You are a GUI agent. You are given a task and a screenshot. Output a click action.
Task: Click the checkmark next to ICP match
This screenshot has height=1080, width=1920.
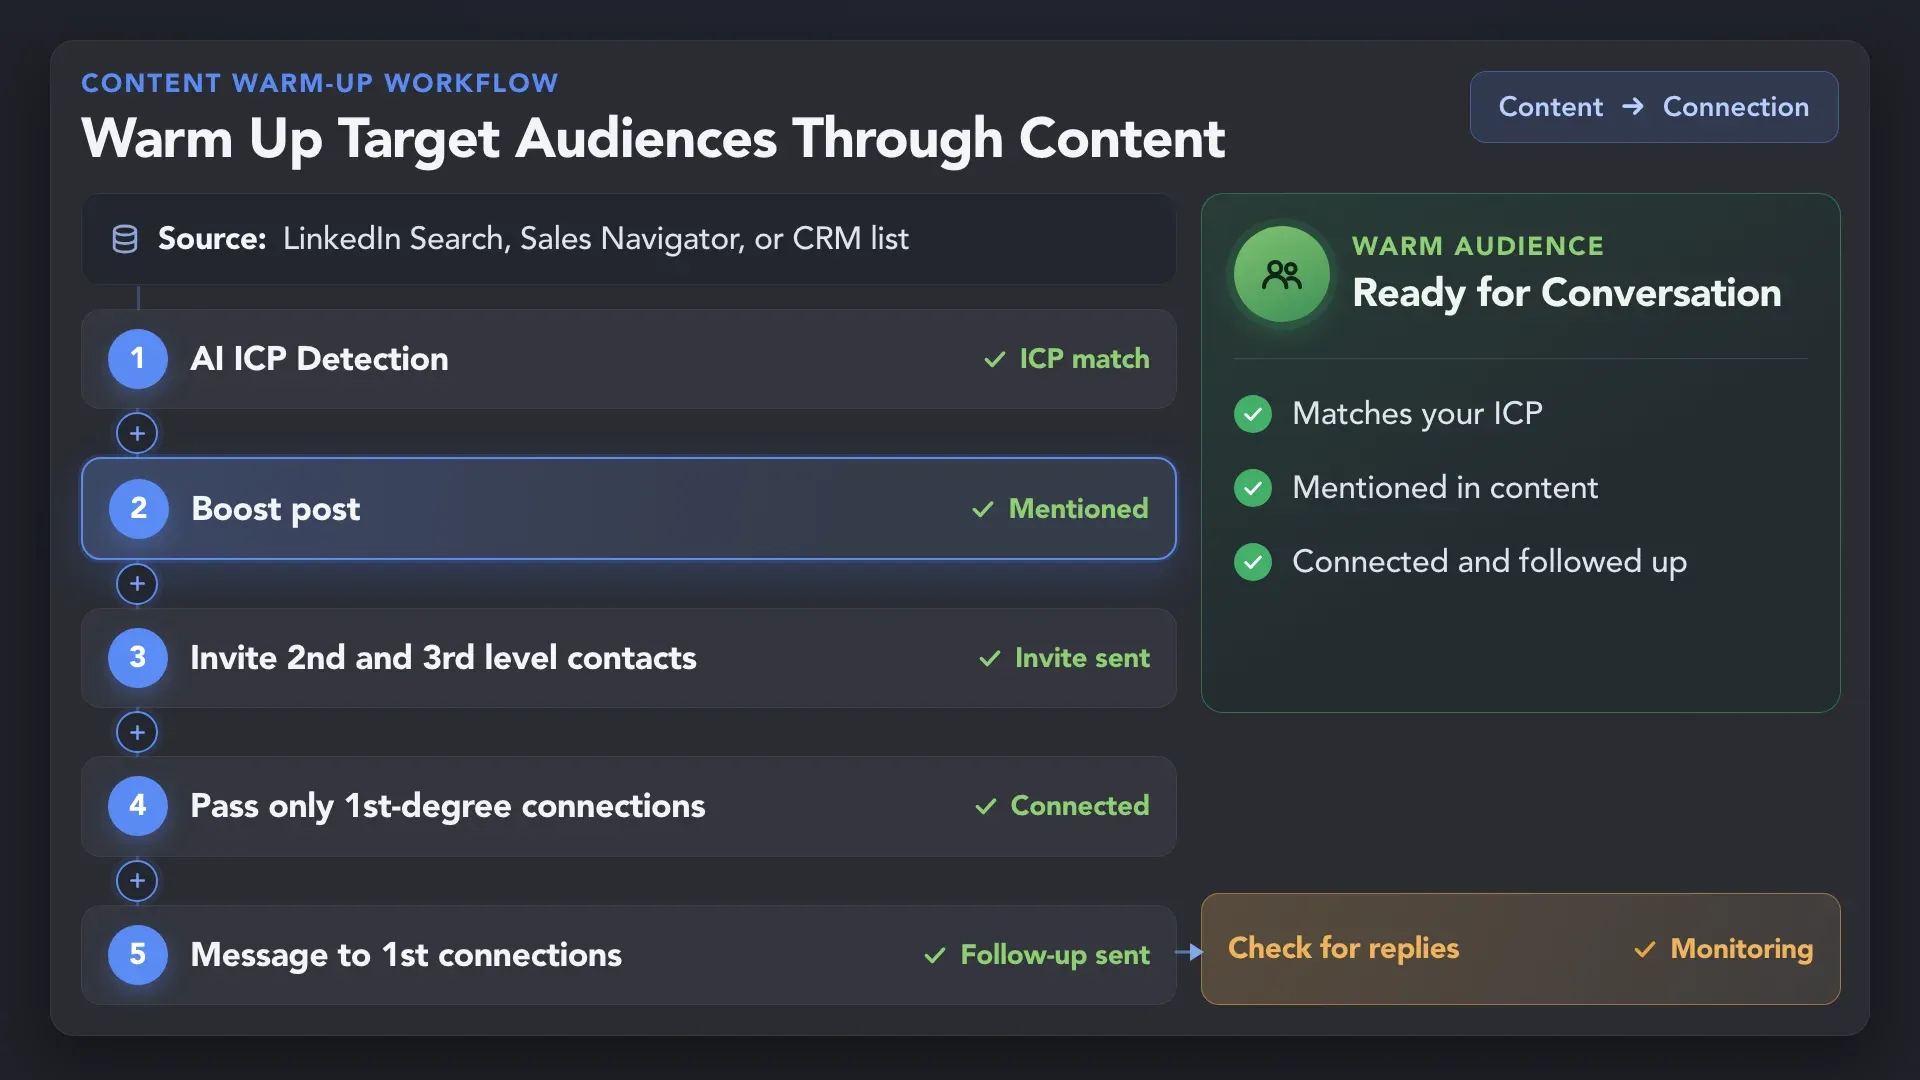(x=995, y=359)
